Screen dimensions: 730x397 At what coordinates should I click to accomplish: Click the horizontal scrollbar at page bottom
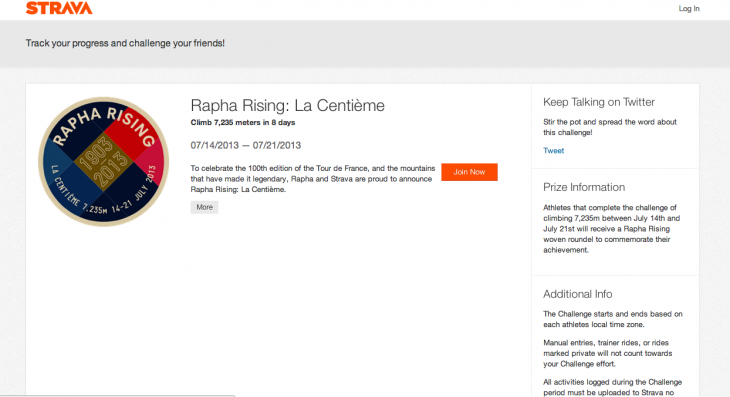[x=117, y=396]
